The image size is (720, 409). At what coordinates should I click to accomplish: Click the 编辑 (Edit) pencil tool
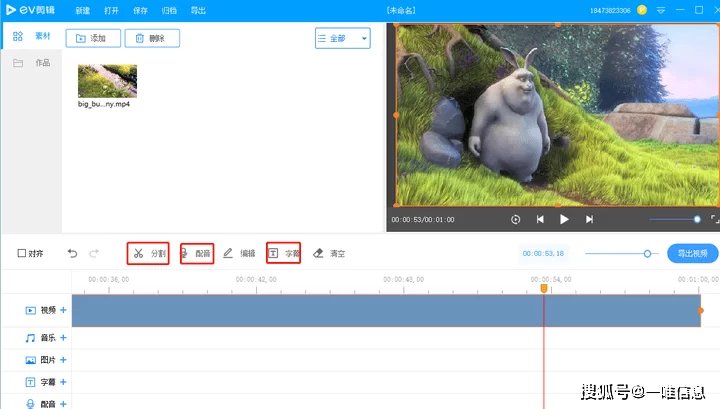(x=239, y=253)
